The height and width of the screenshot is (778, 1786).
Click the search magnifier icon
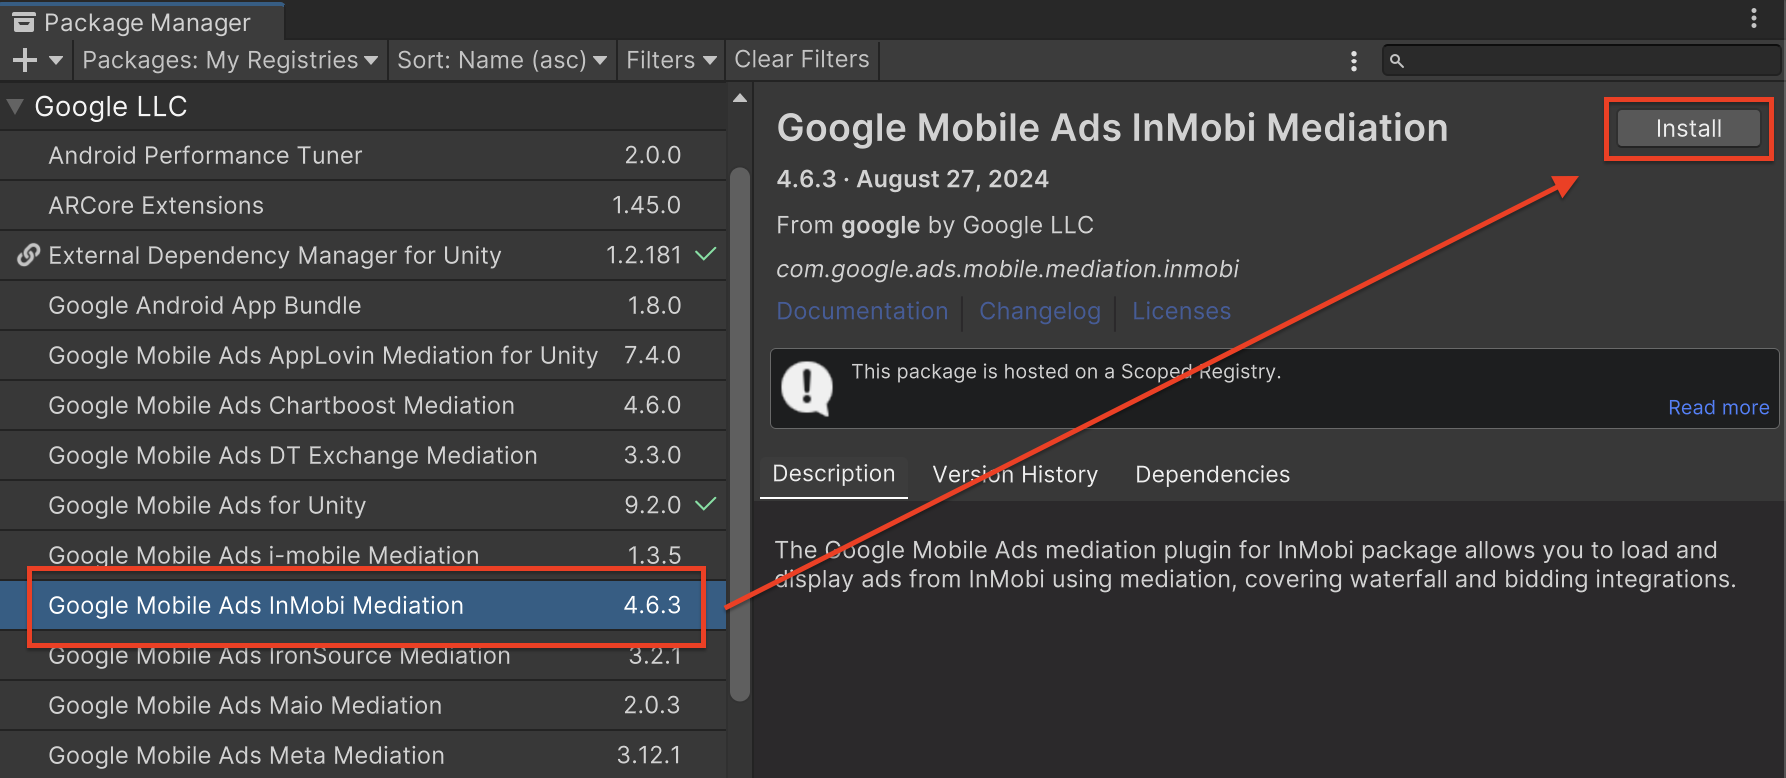(1397, 61)
